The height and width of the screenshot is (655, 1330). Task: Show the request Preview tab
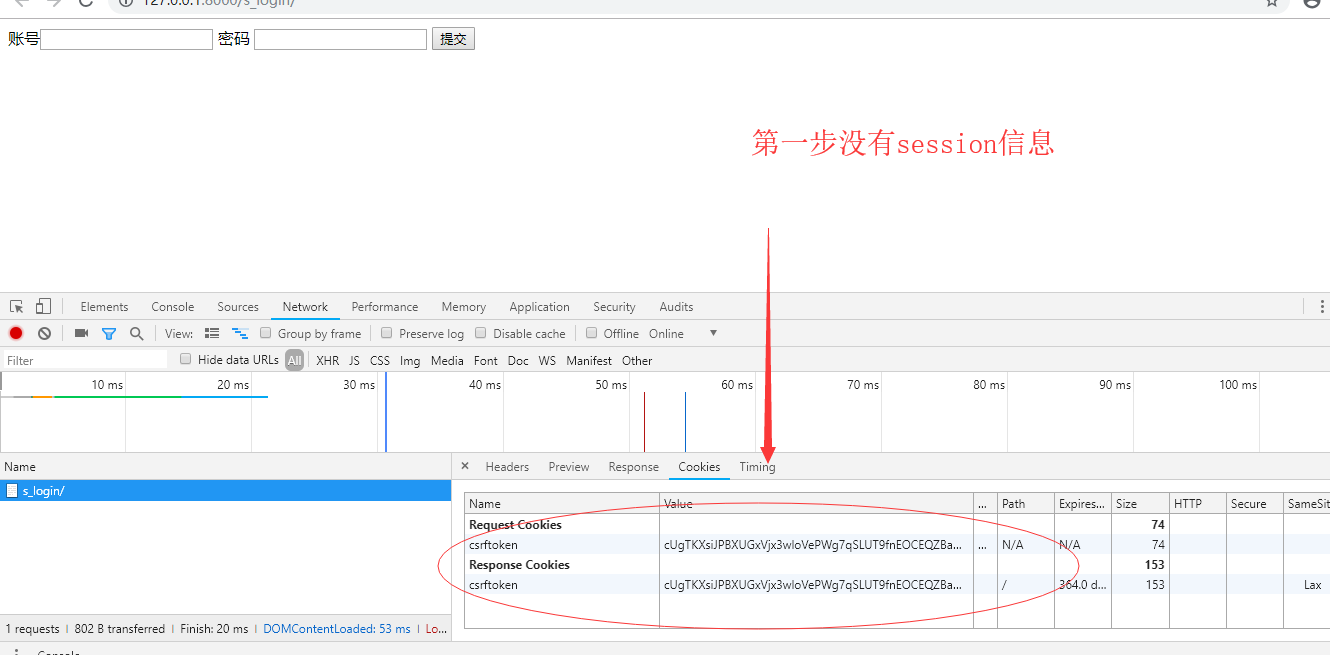point(569,467)
